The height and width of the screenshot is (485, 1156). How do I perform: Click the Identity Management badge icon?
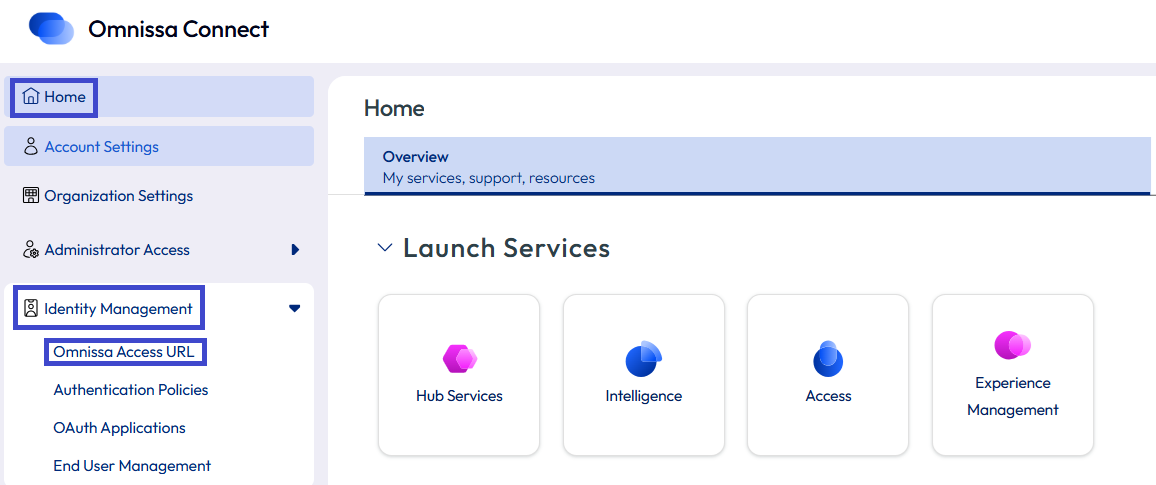pos(30,308)
